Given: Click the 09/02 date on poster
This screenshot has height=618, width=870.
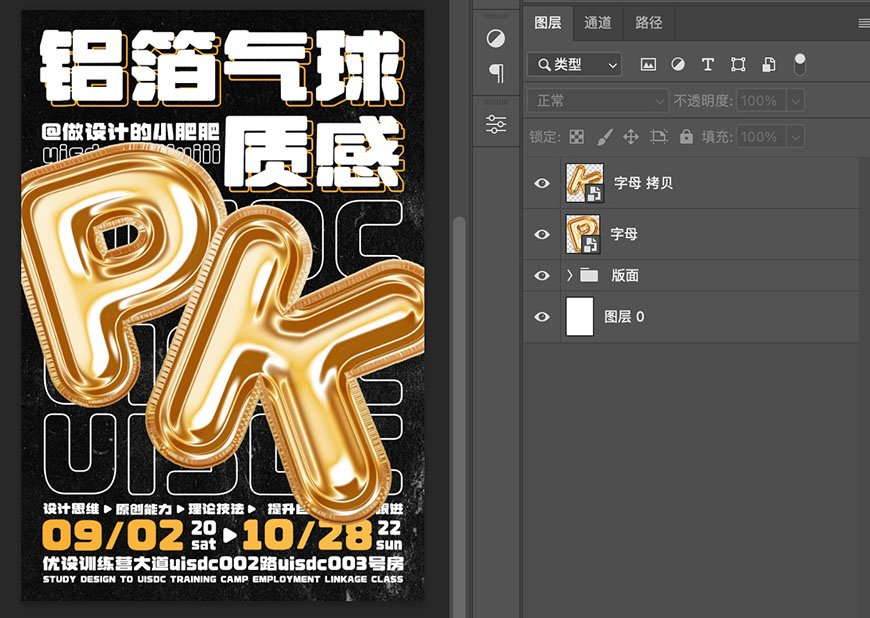Looking at the screenshot, I should [113, 535].
